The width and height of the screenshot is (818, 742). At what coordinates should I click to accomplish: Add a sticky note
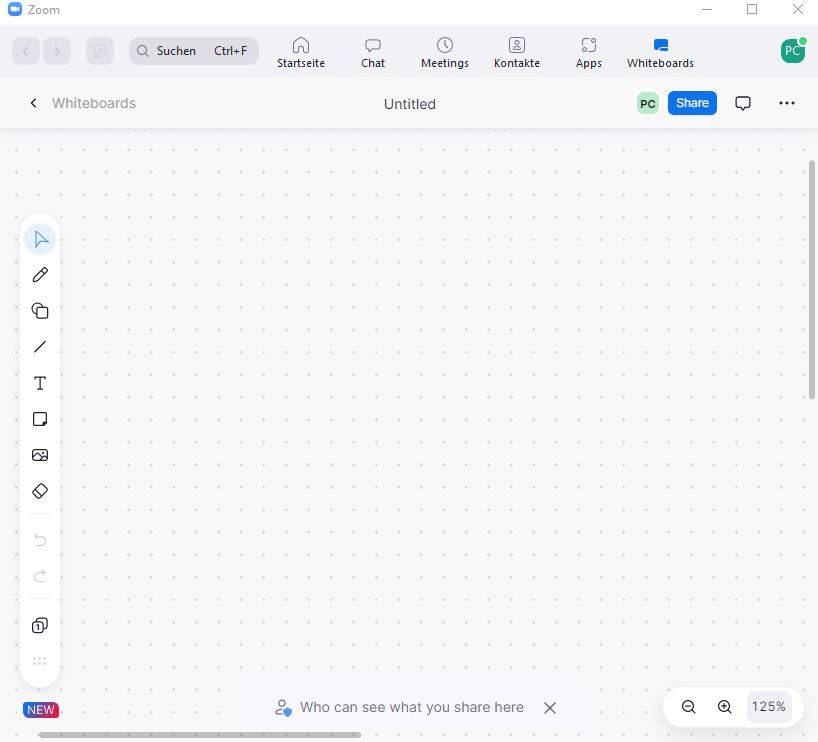(x=40, y=418)
